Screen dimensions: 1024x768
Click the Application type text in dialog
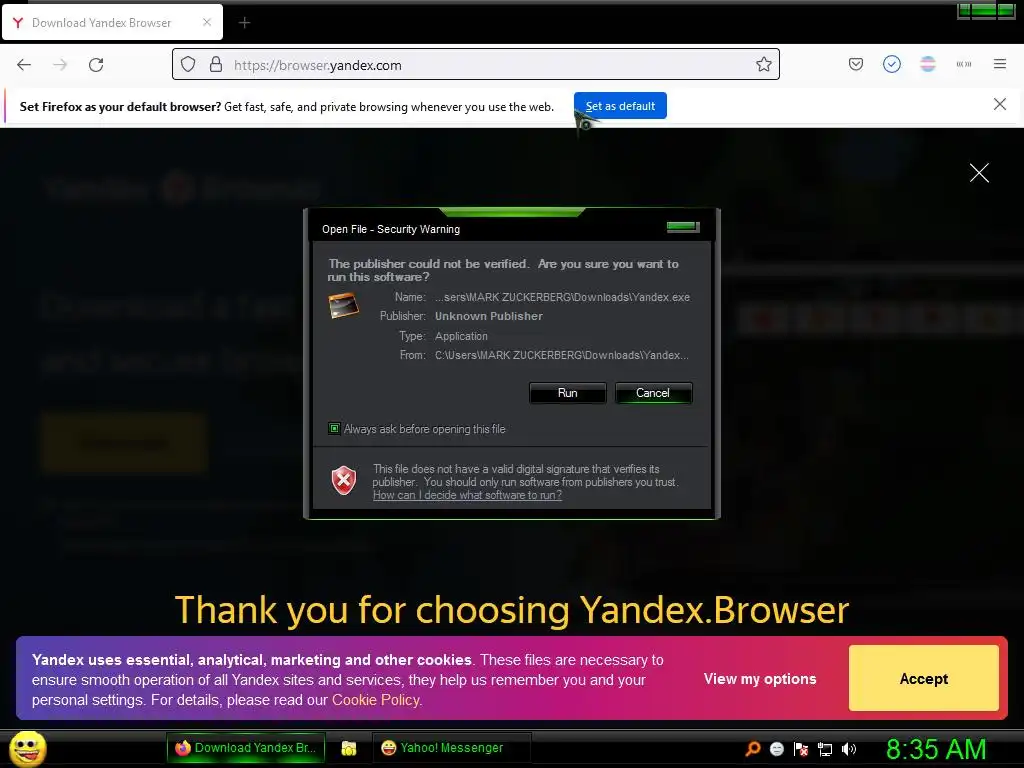[461, 336]
